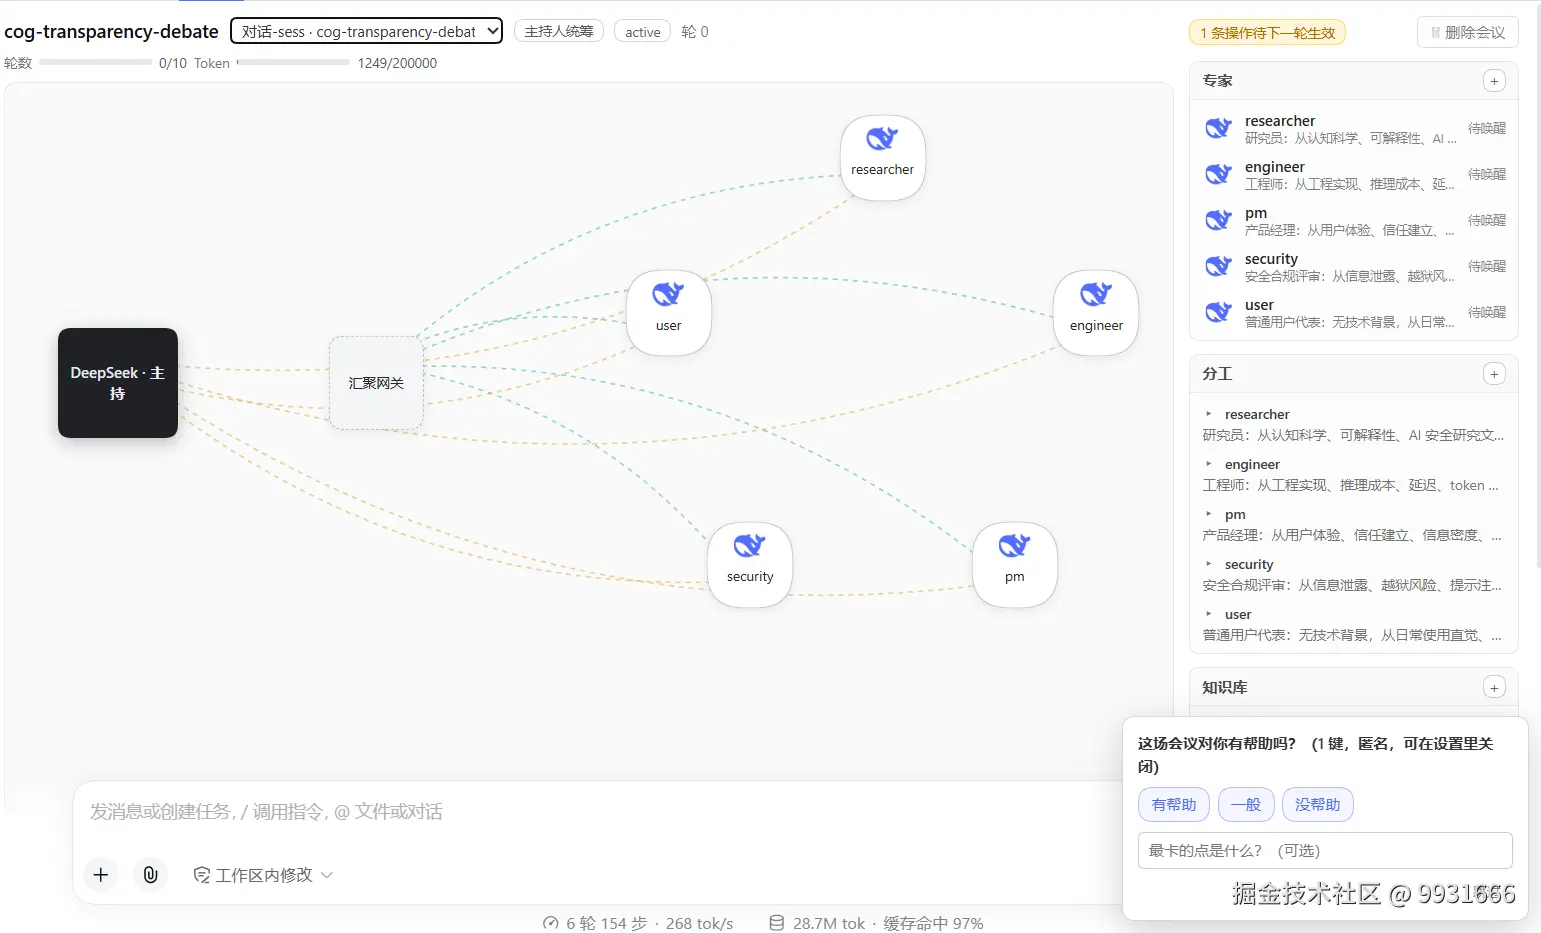Add an assignment with 分工 plus icon
This screenshot has width=1541, height=933.
tap(1494, 374)
